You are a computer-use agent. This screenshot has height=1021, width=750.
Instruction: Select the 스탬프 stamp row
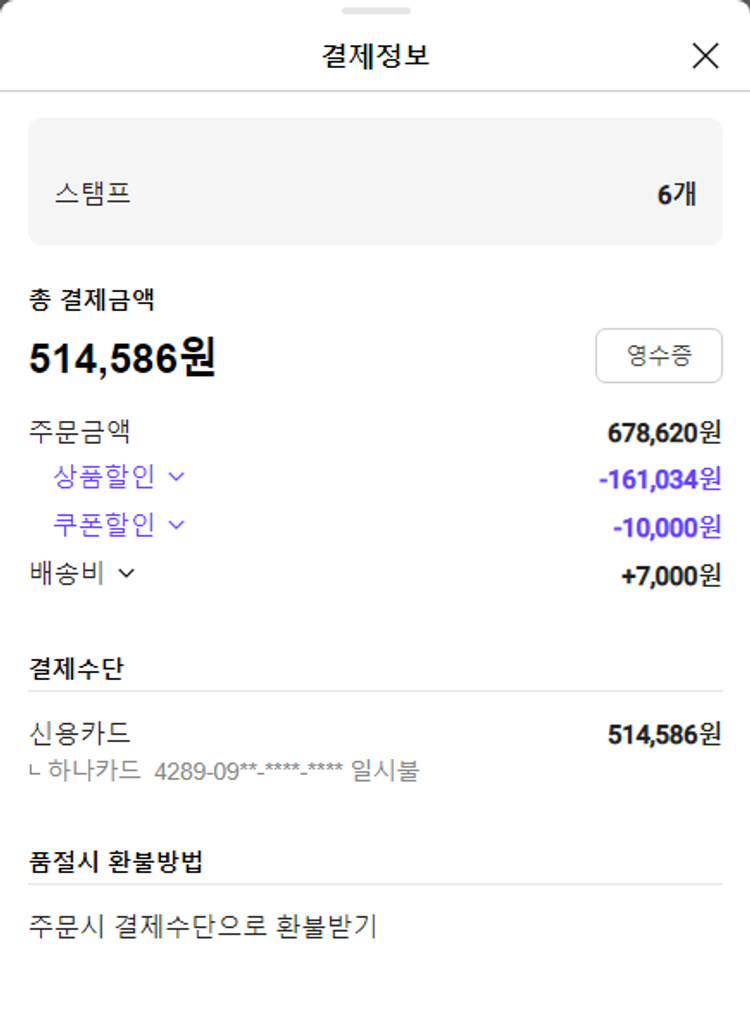coord(374,193)
